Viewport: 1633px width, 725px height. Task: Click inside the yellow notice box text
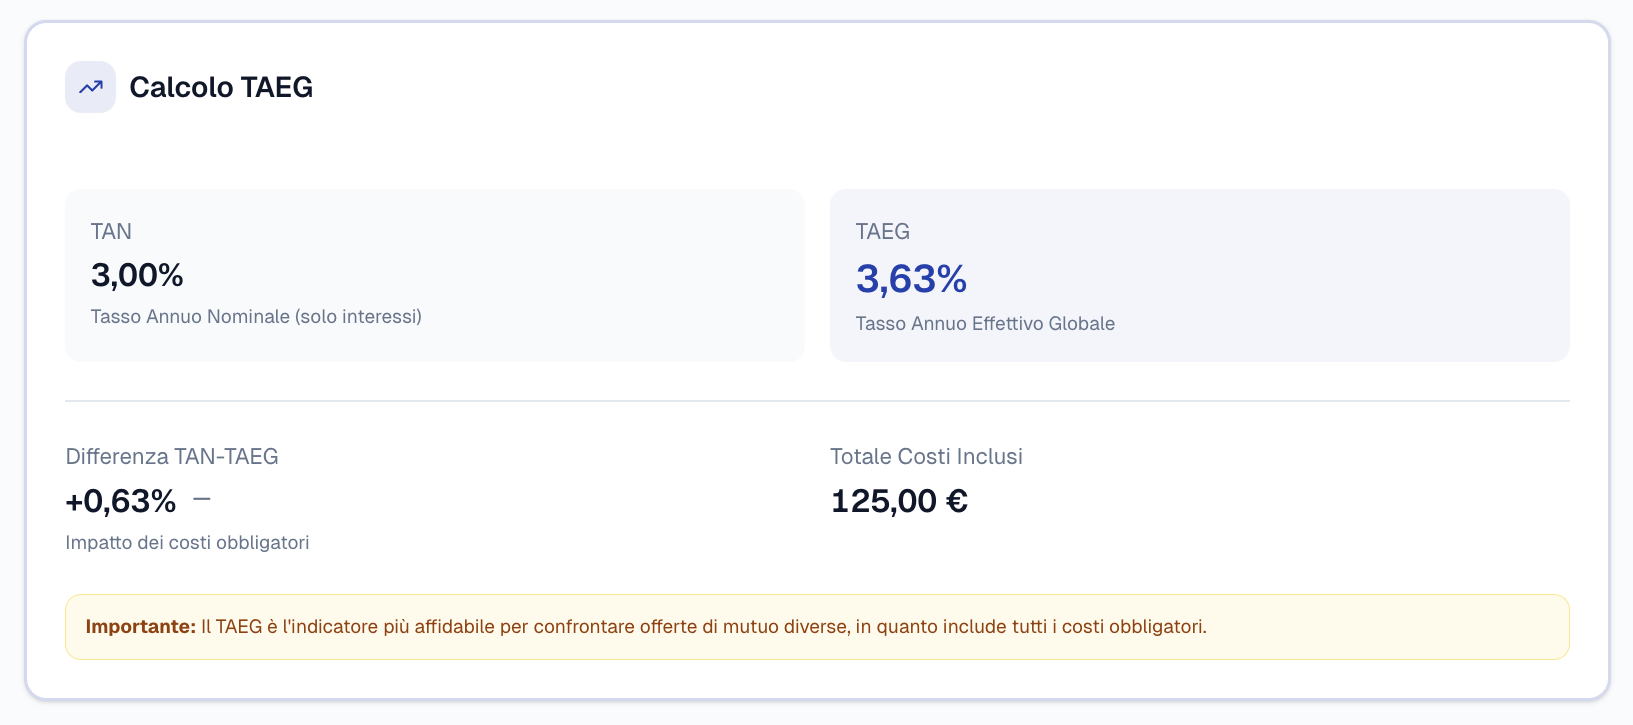tap(700, 627)
